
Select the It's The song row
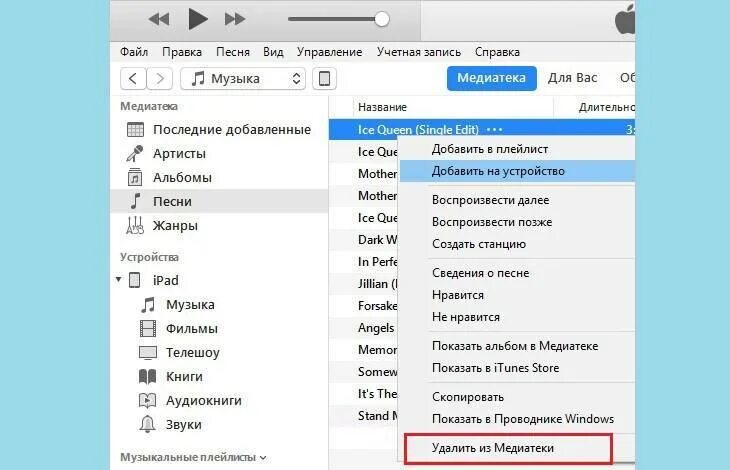pos(364,394)
